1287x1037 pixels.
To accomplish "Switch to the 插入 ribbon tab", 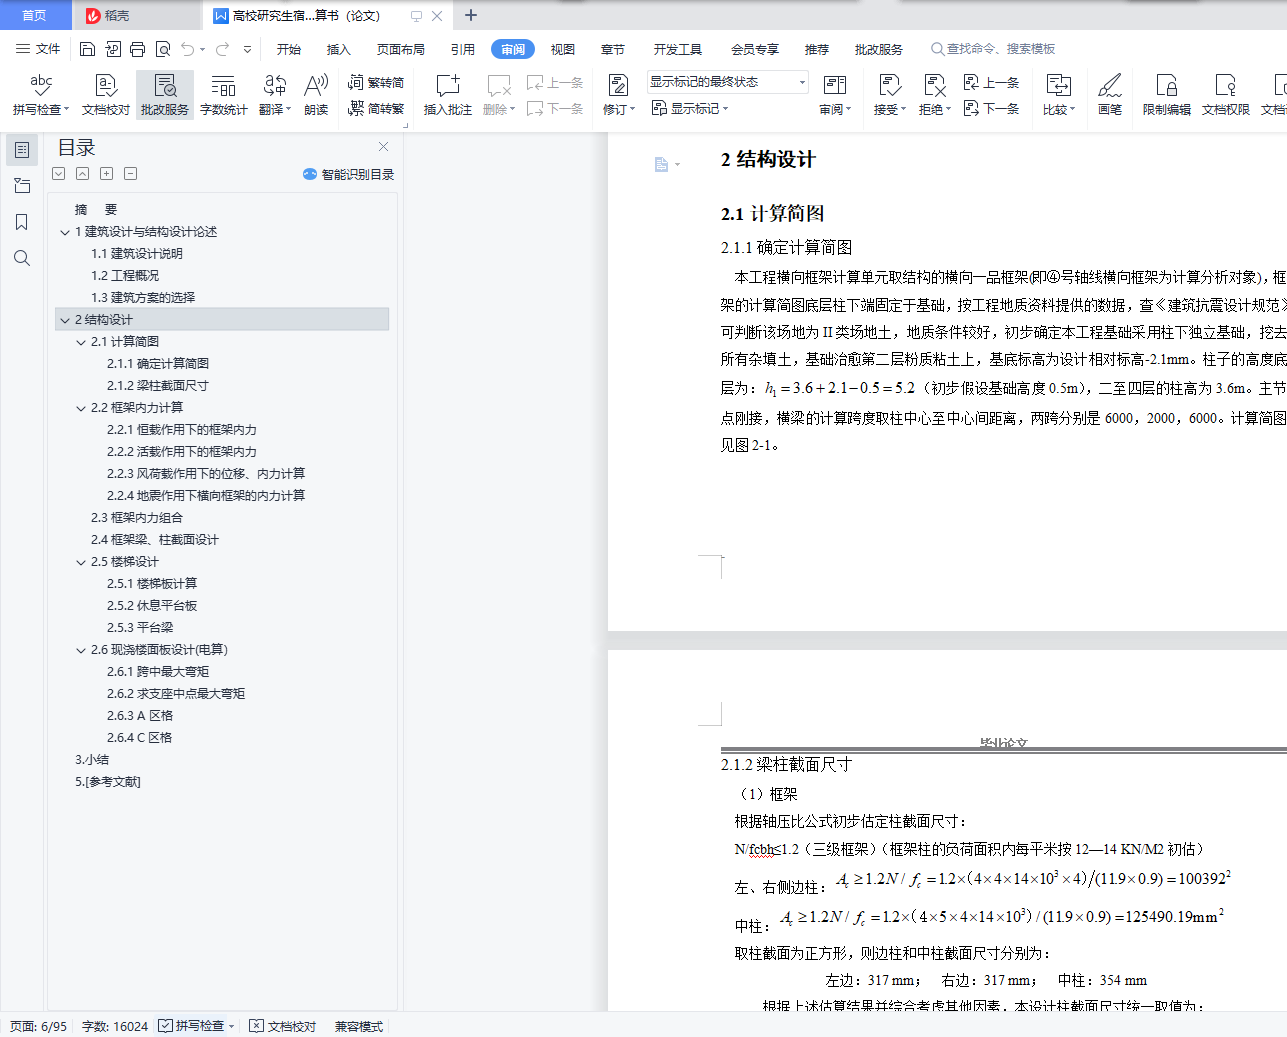I will click(339, 49).
